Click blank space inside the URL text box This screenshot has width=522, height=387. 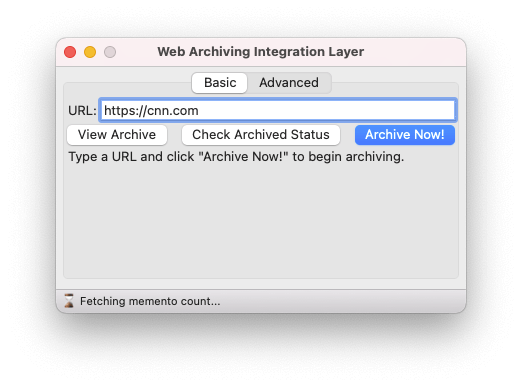[x=327, y=110]
